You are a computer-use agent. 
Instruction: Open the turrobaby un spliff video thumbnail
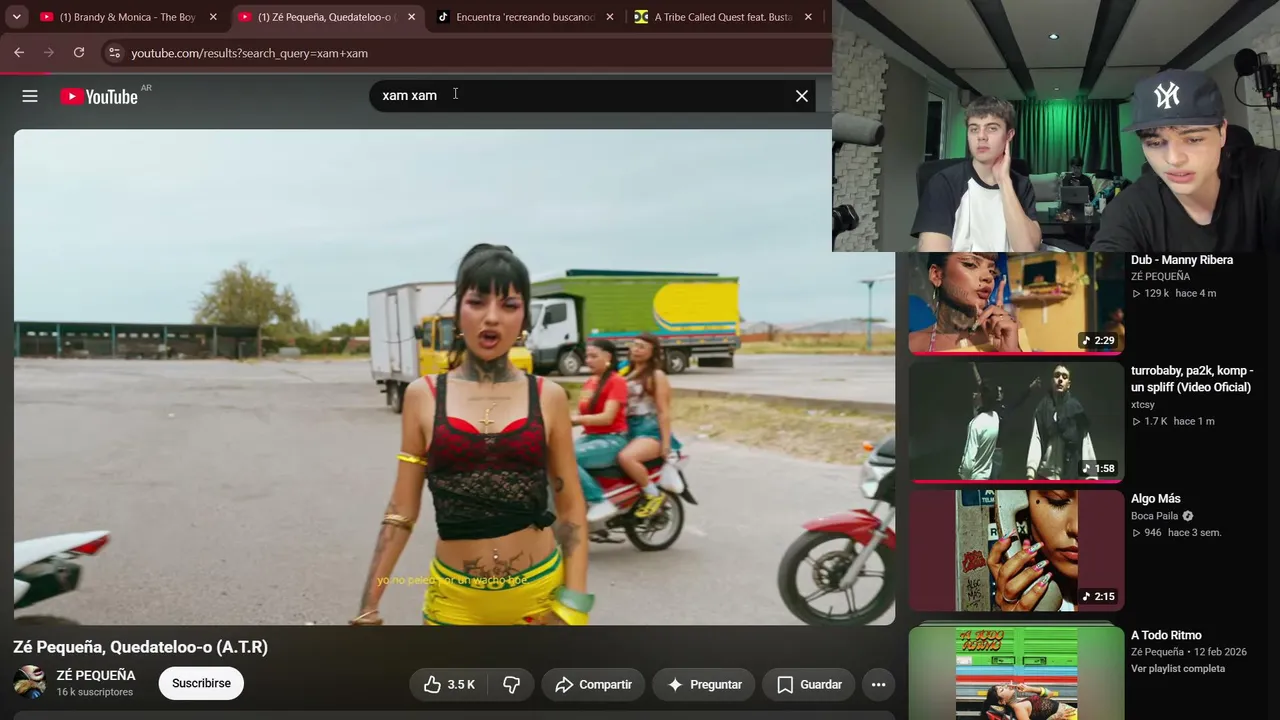[1016, 422]
